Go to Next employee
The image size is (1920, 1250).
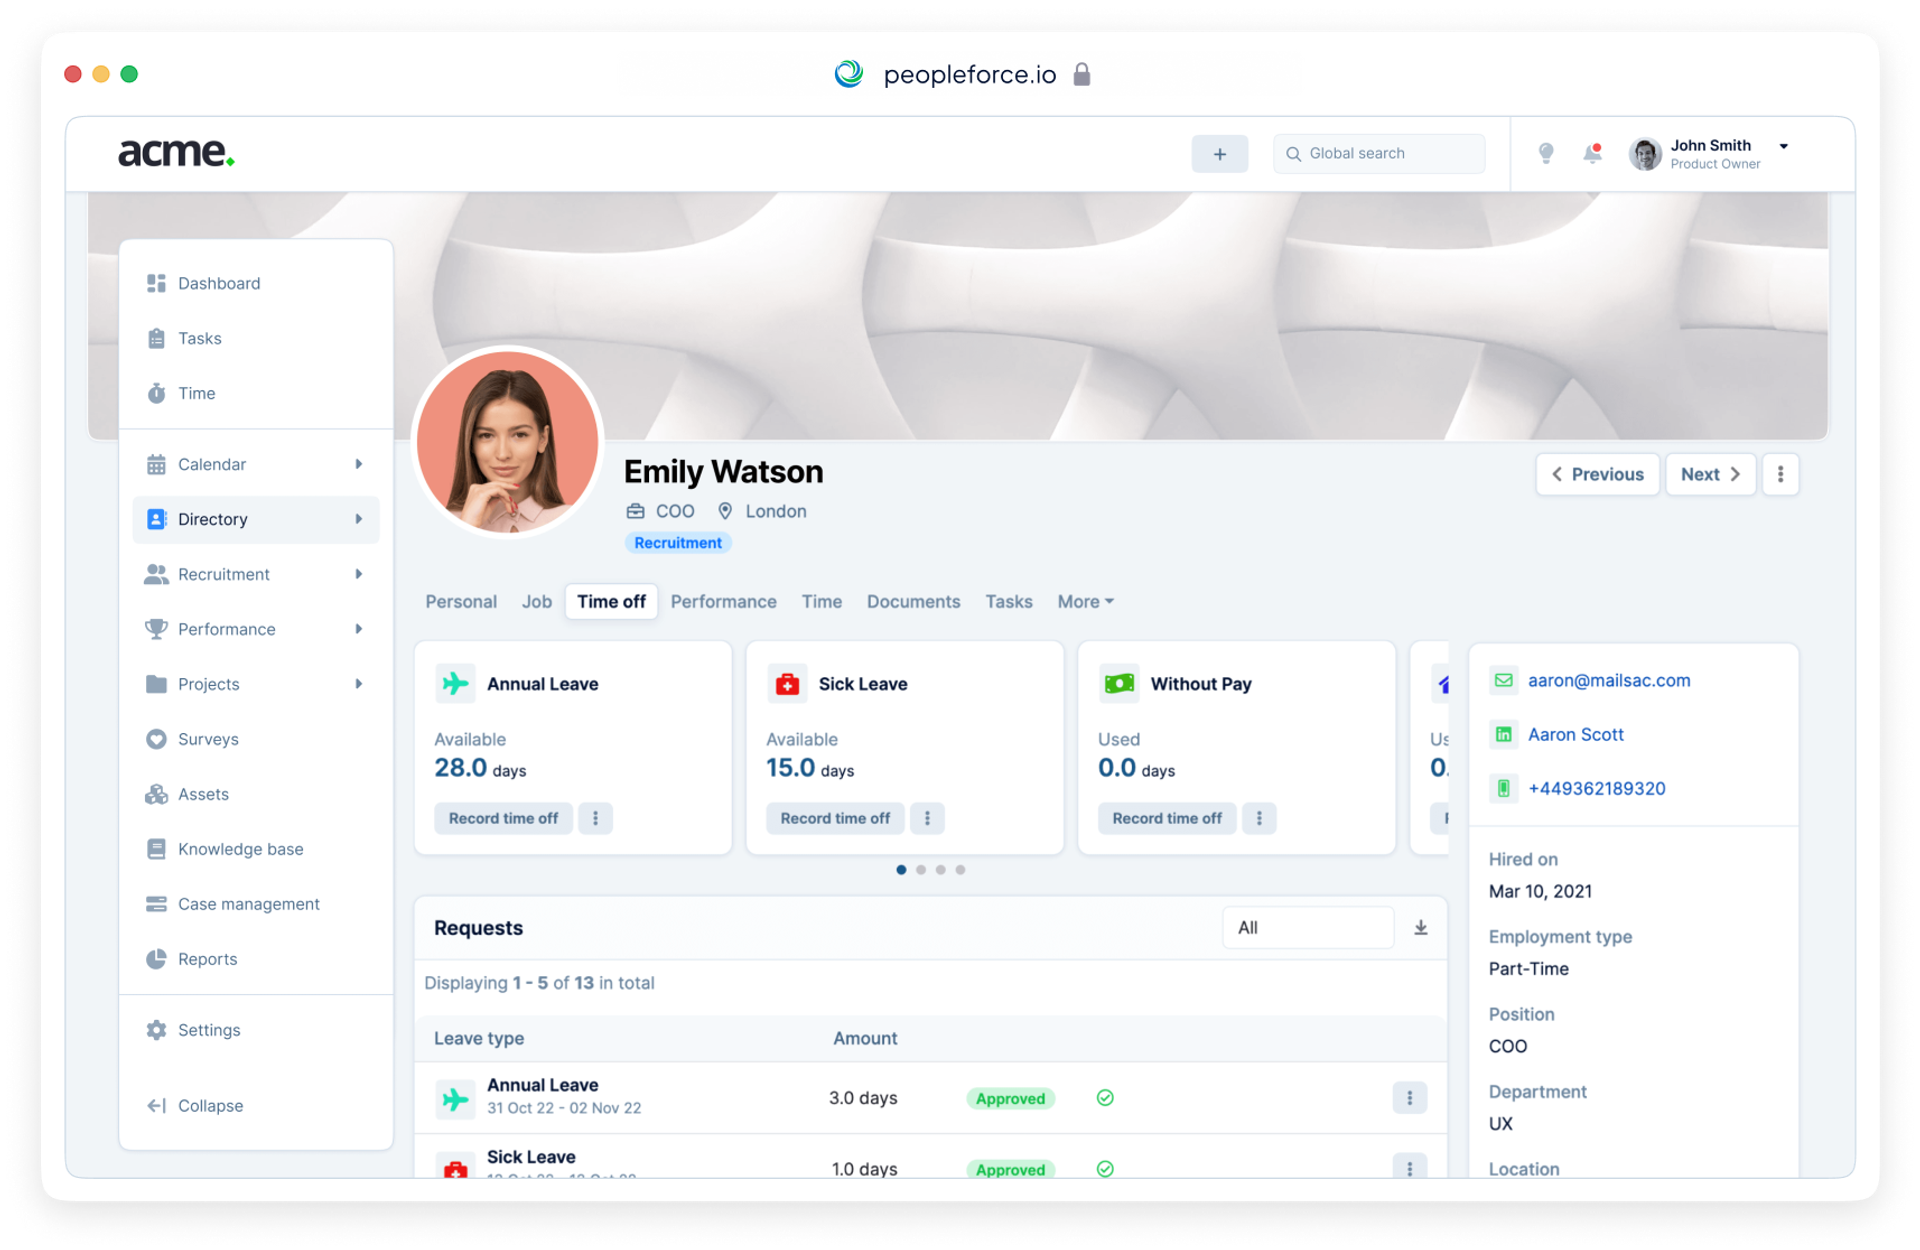1710,474
